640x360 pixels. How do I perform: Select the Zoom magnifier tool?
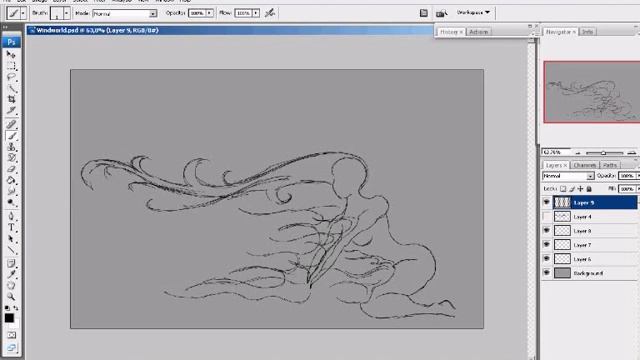click(11, 297)
